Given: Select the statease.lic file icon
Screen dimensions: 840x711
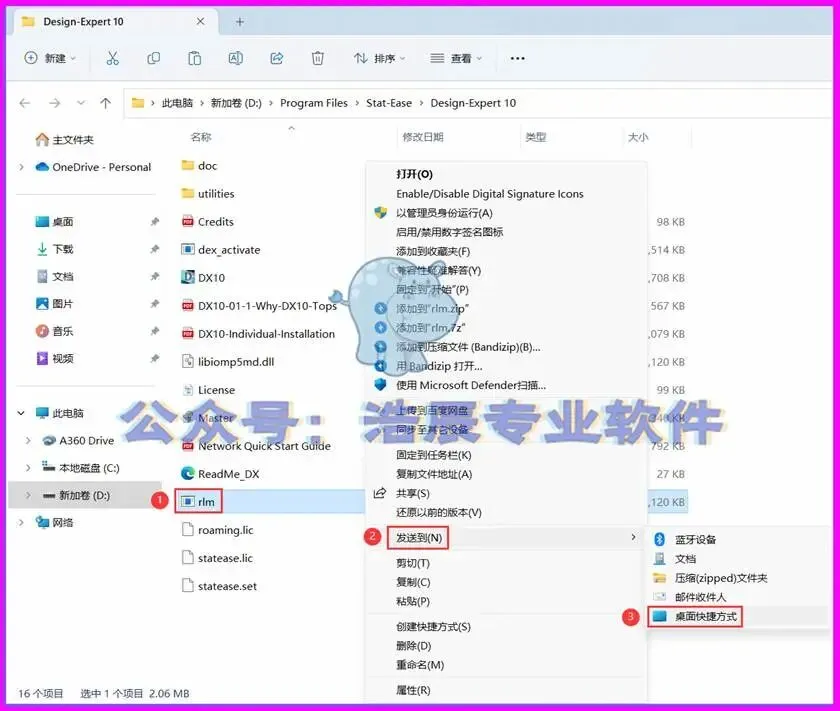Looking at the screenshot, I should 188,557.
